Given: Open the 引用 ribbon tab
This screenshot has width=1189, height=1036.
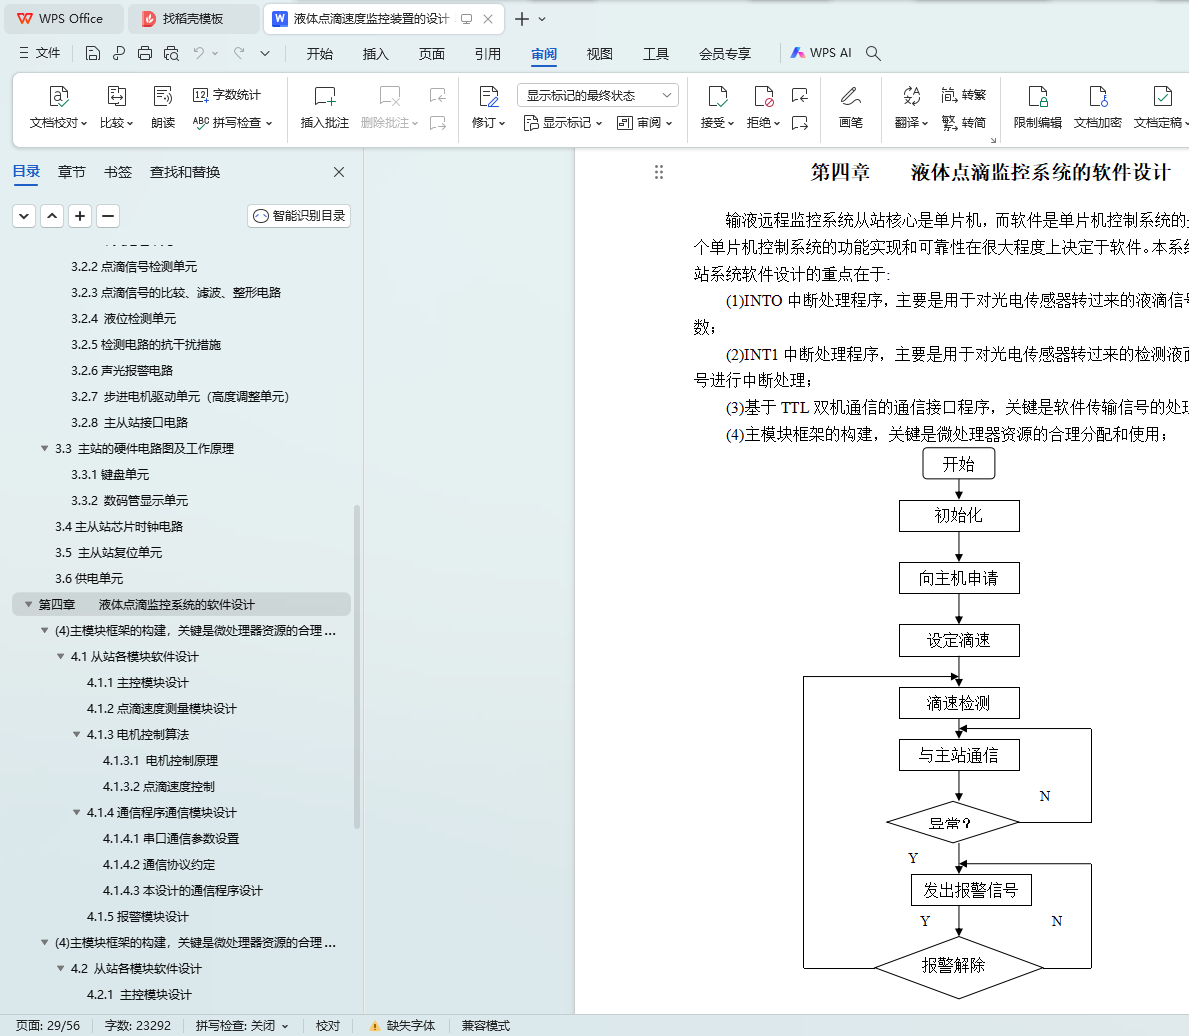Looking at the screenshot, I should [488, 53].
